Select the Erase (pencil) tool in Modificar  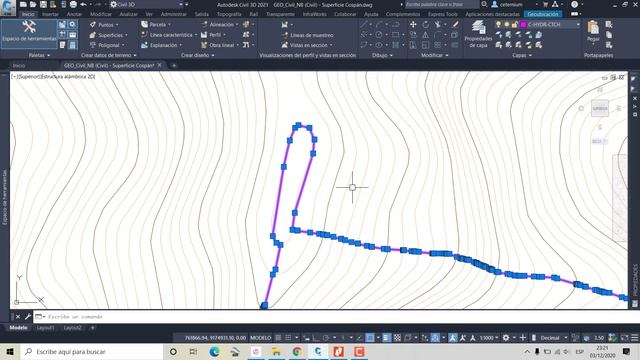point(456,24)
